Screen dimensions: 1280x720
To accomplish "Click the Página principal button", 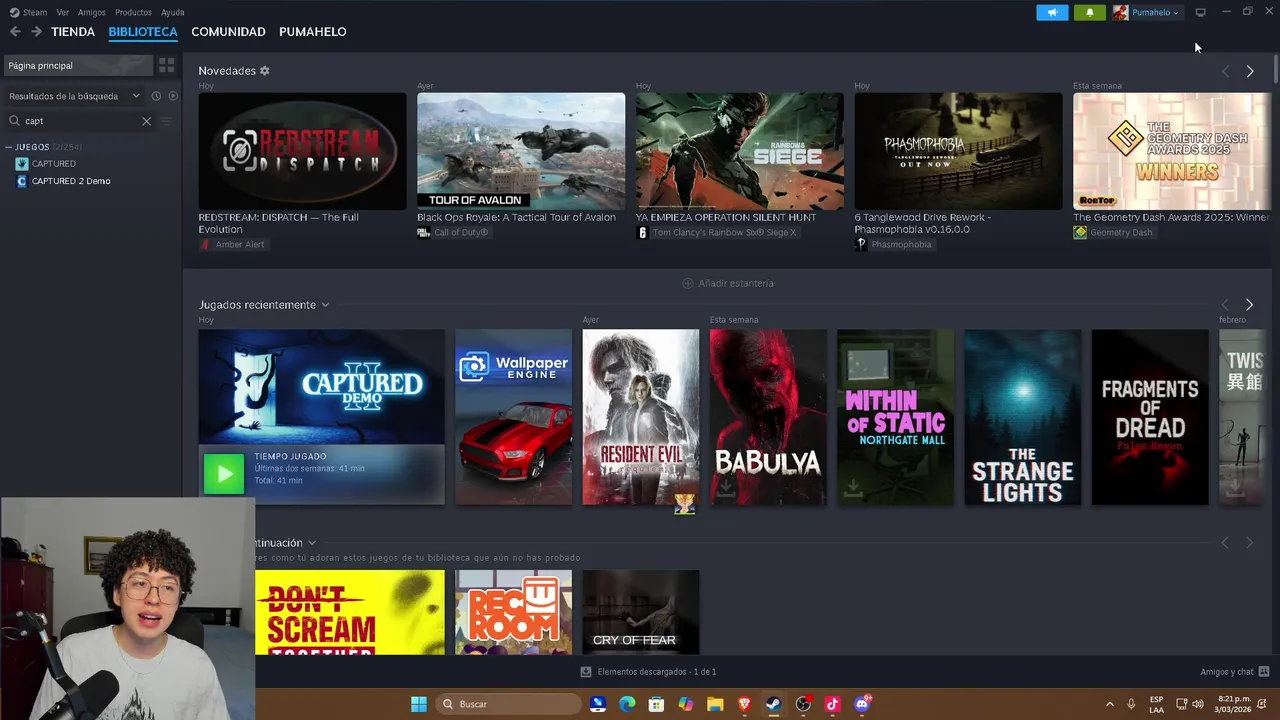I will click(x=77, y=65).
